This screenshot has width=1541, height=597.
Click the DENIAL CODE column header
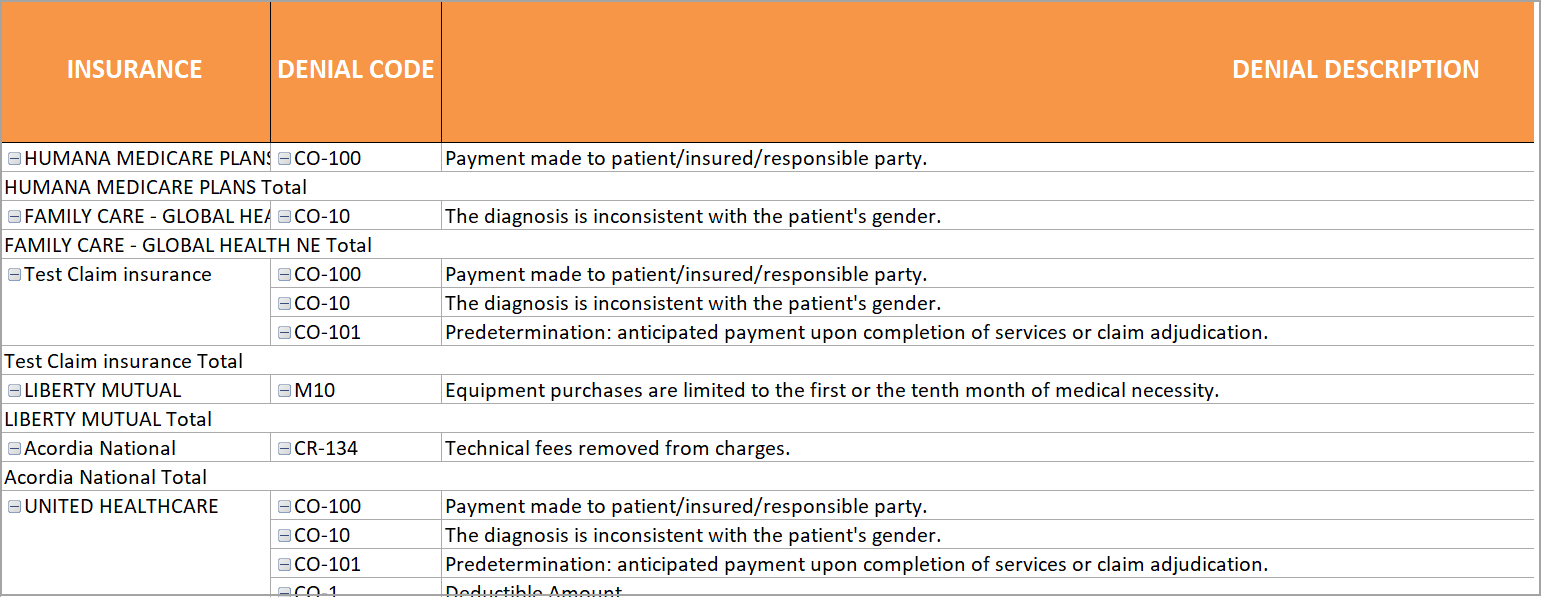point(355,70)
